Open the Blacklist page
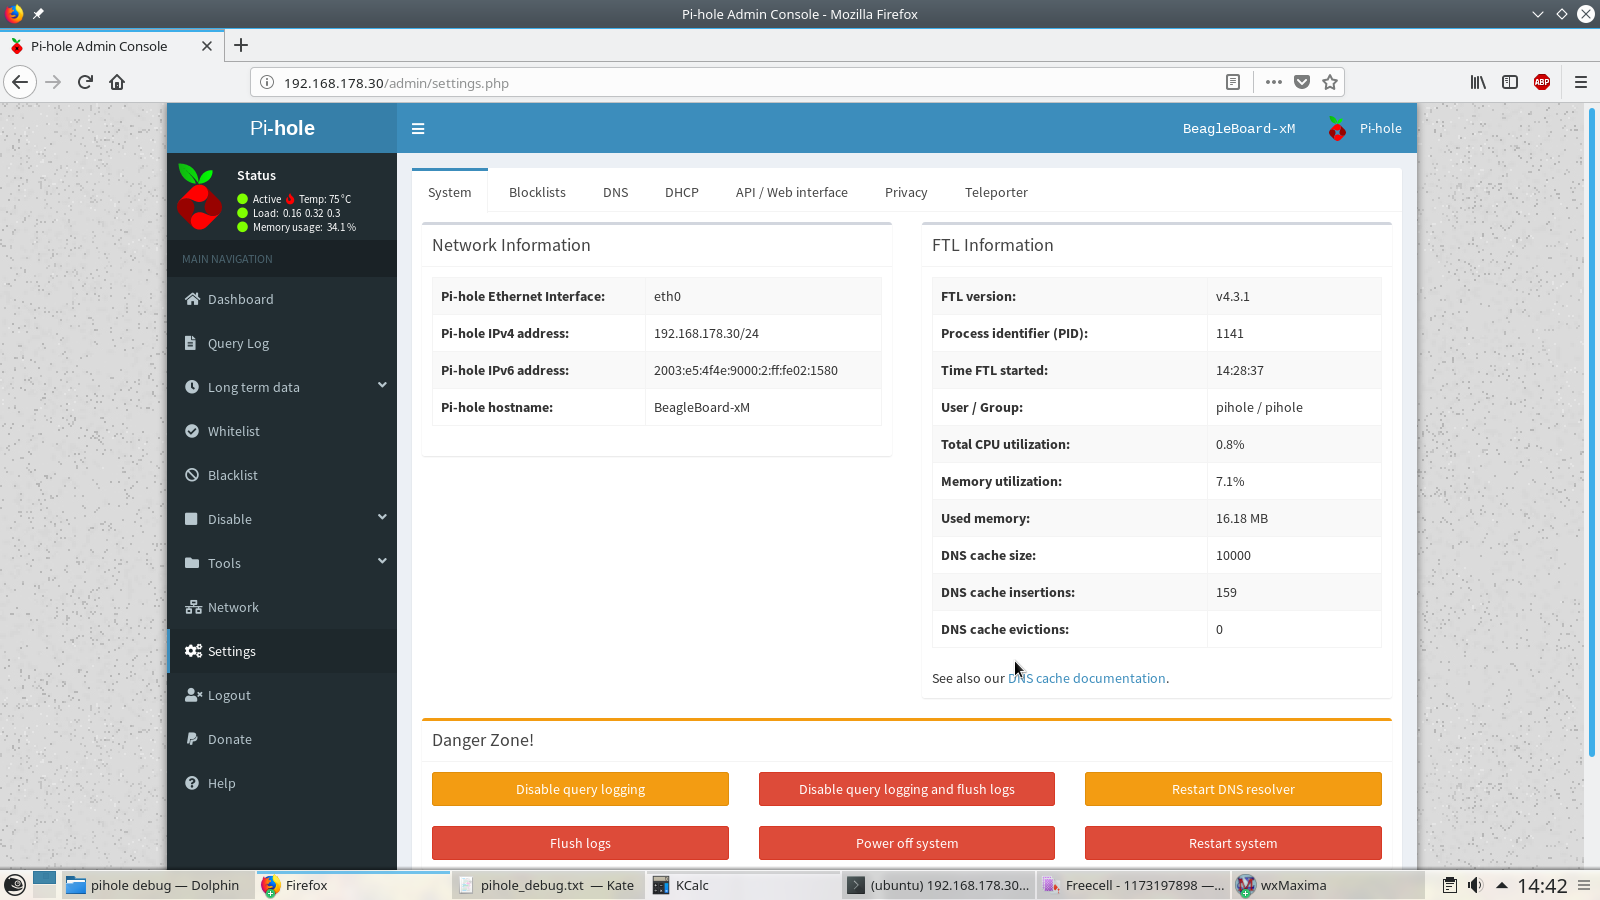This screenshot has width=1600, height=900. [282, 475]
